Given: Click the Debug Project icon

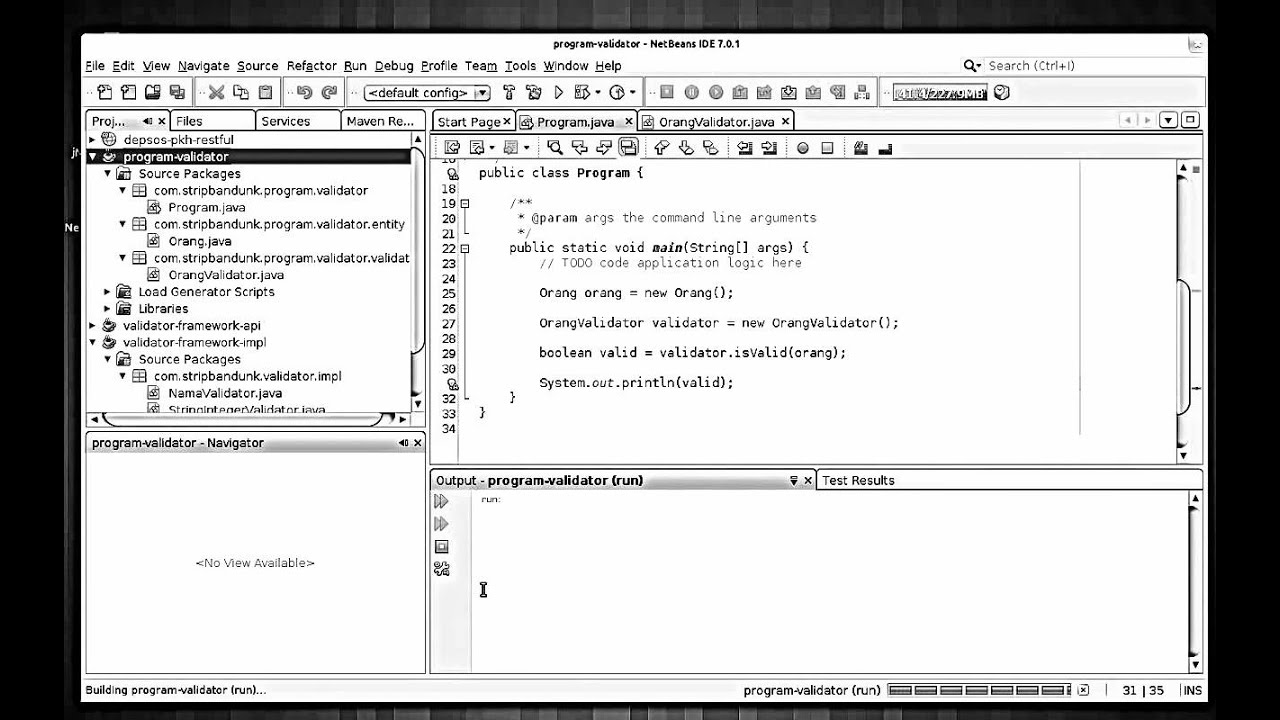Looking at the screenshot, I should pyautogui.click(x=583, y=92).
